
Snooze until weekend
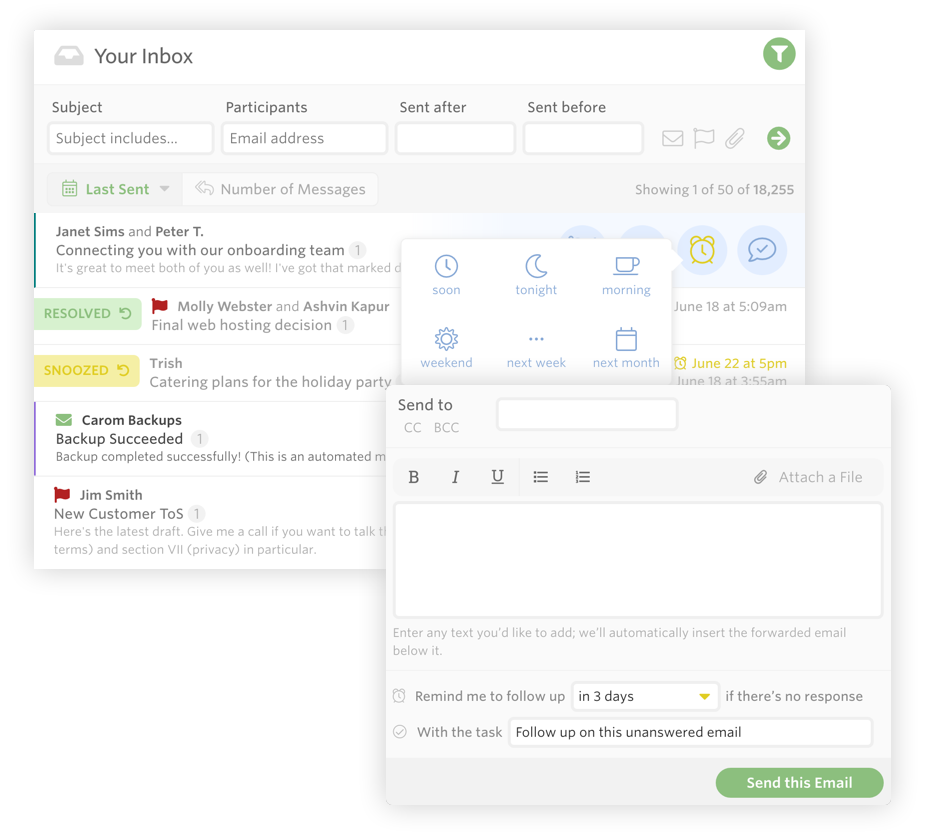coord(446,348)
